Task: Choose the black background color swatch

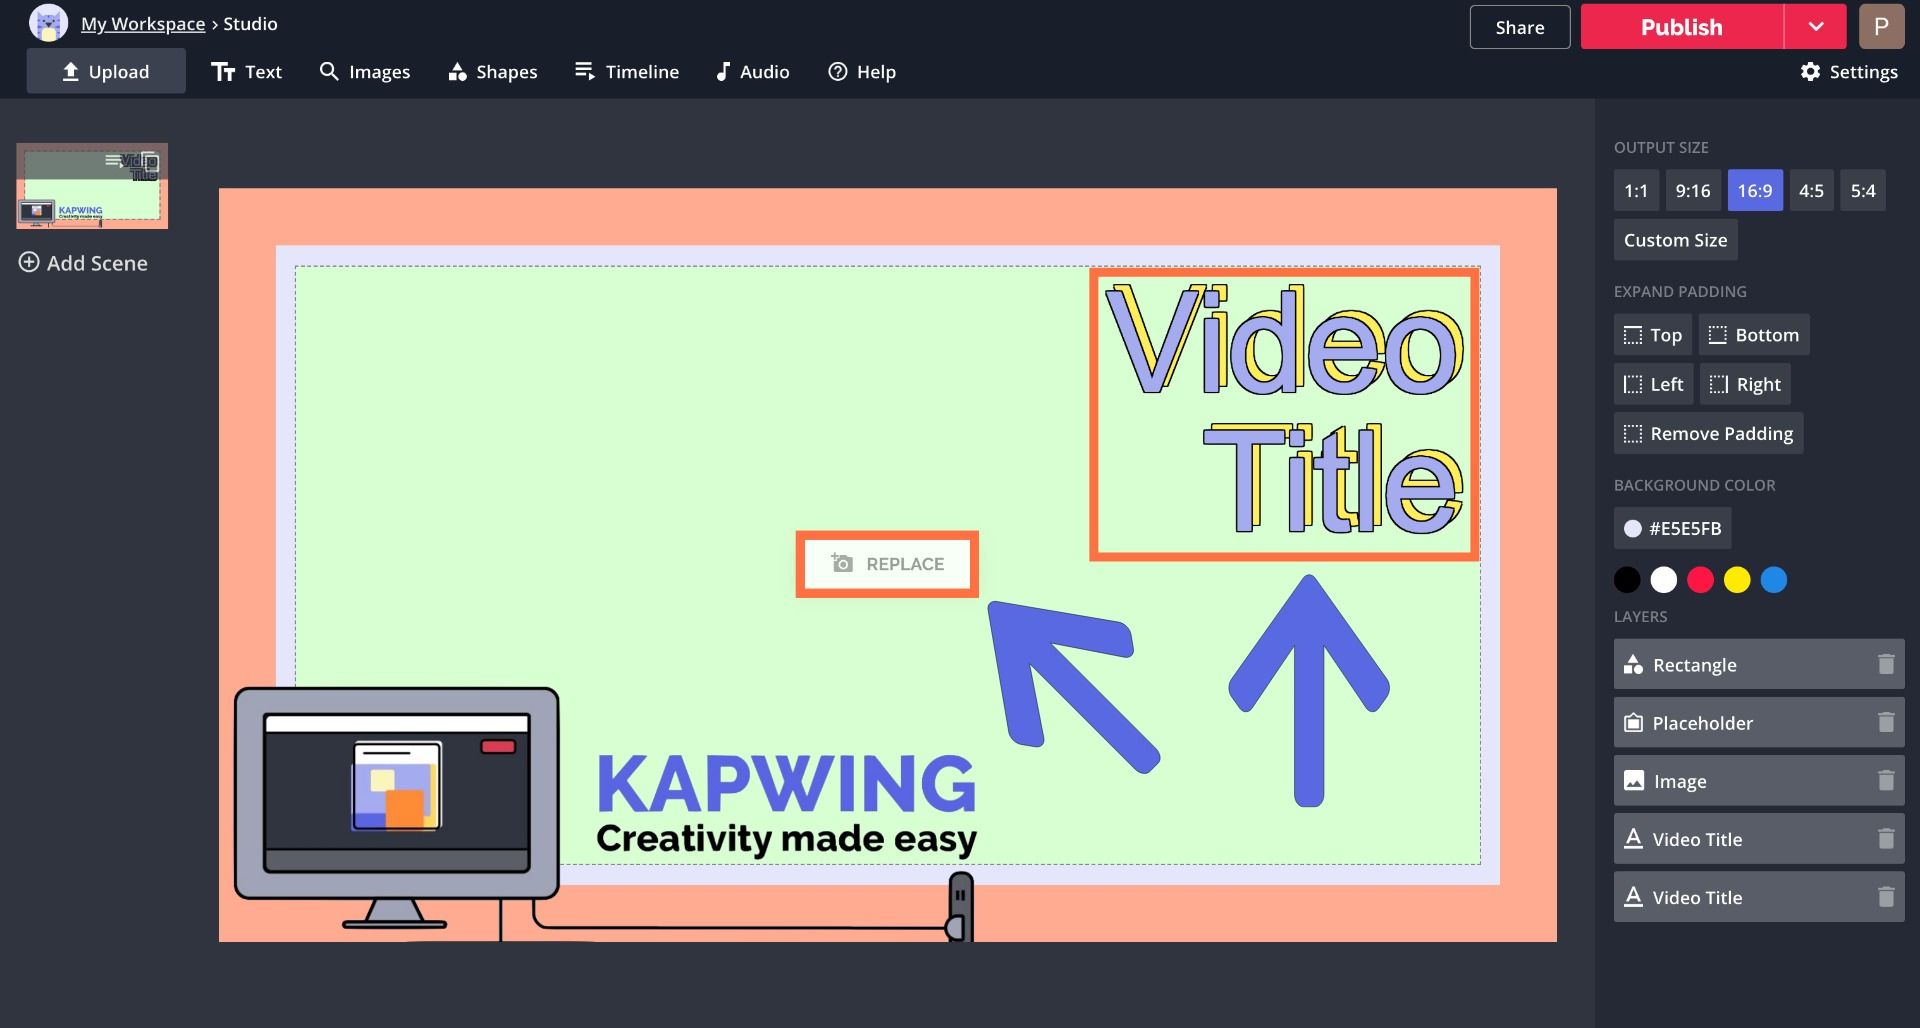Action: point(1627,580)
